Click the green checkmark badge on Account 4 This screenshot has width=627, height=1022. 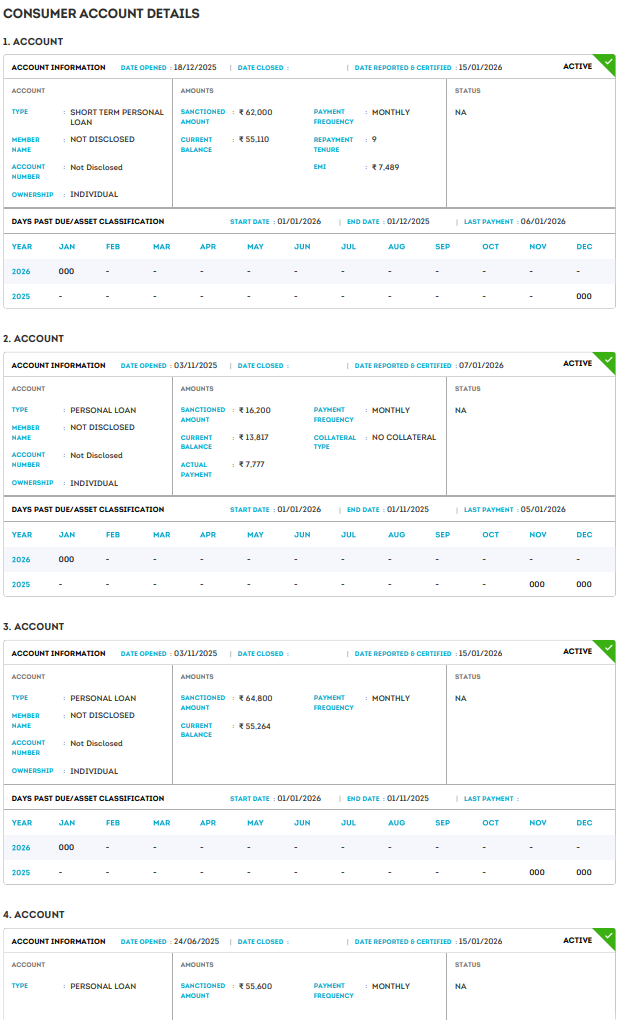(607, 936)
